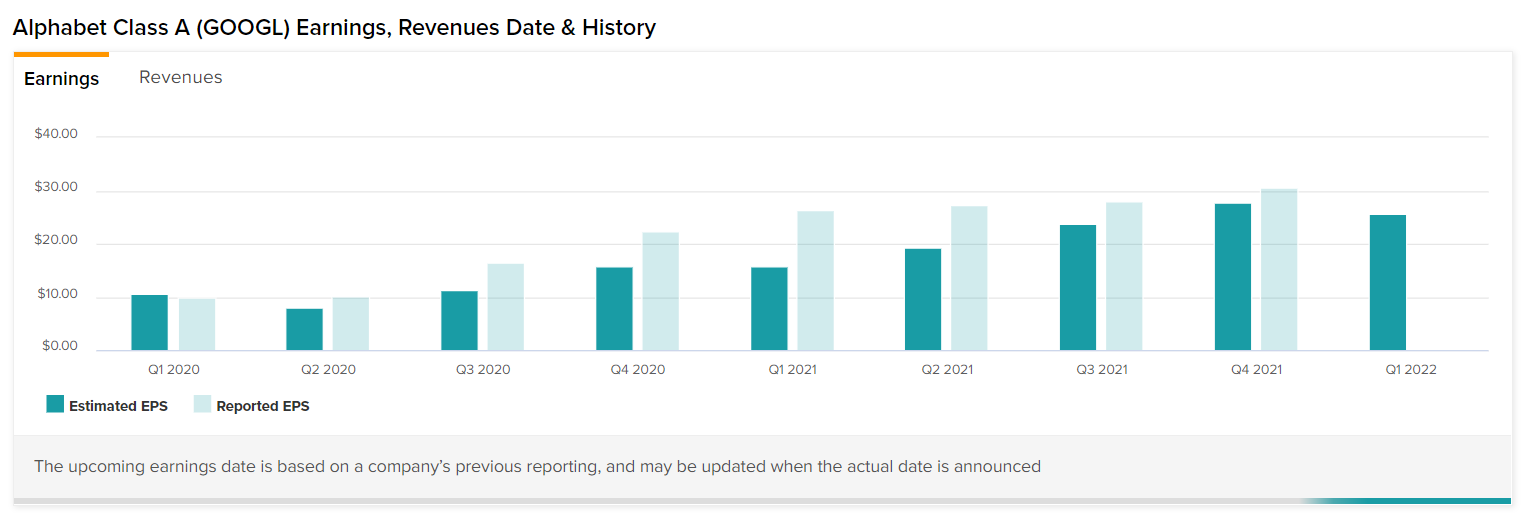Click the teal progress bar at bottom
1525x513 pixels.
pyautogui.click(x=1406, y=501)
